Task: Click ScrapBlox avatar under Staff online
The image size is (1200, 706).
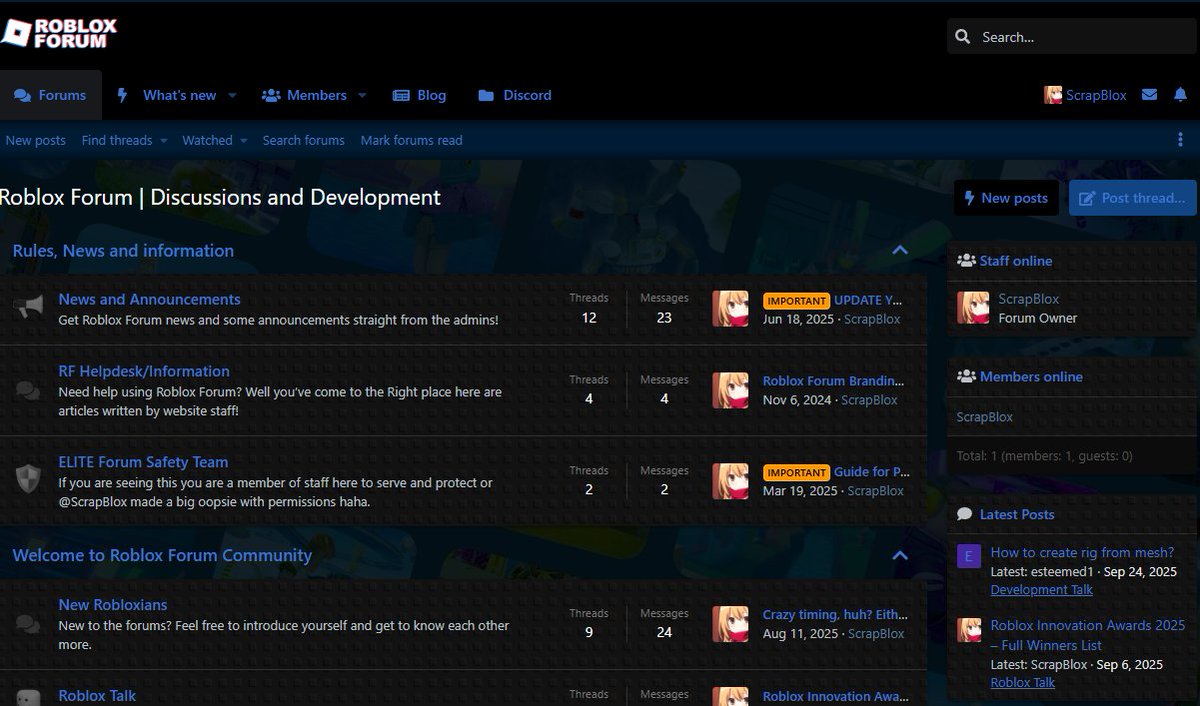Action: (973, 308)
